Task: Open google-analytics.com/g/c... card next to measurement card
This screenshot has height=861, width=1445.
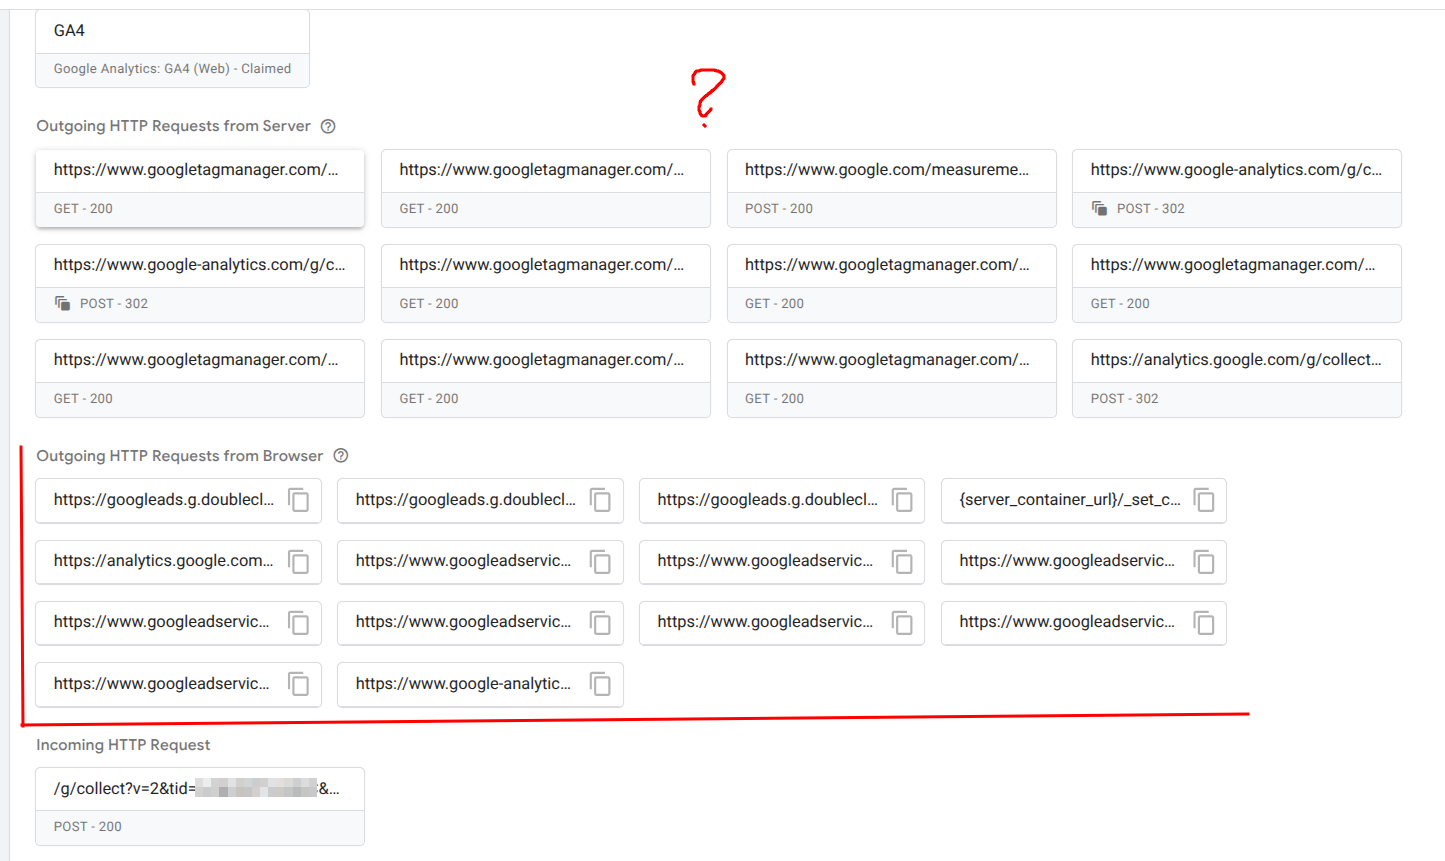Action: 1237,188
